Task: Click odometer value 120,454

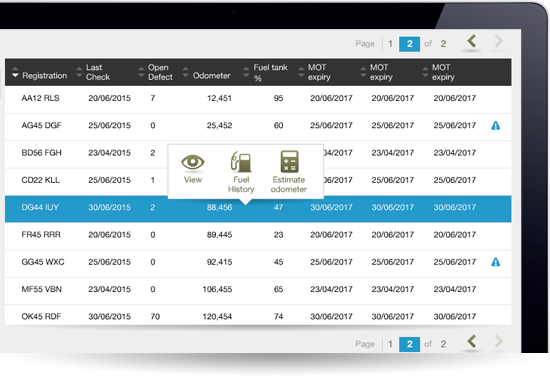Action: (x=217, y=316)
